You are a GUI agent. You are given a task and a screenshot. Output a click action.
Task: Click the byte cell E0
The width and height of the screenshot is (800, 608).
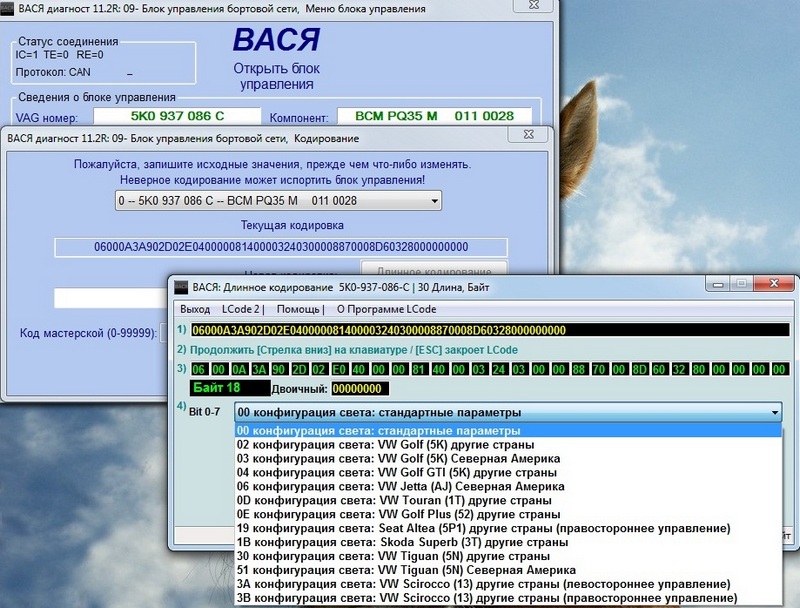[339, 369]
